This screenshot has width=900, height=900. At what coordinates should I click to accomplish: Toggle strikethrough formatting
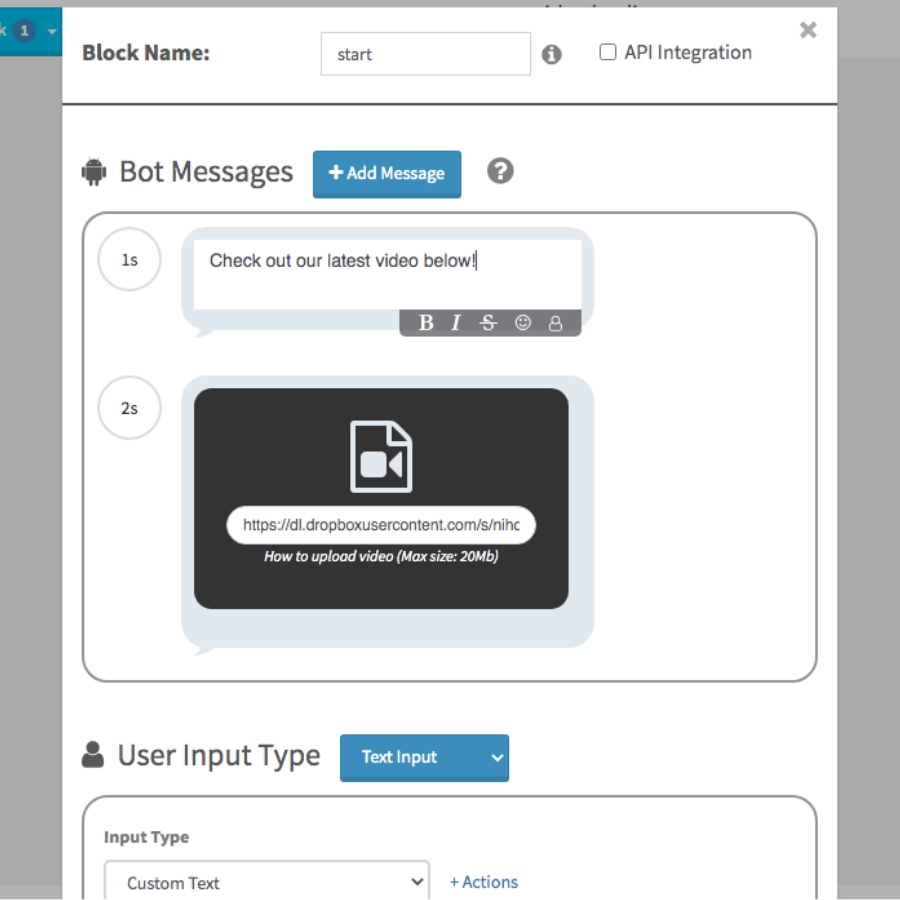488,323
